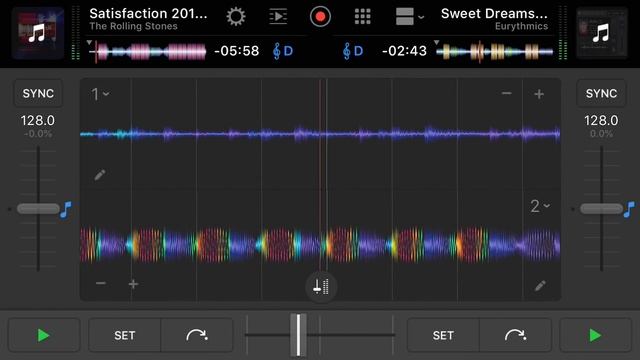This screenshot has height=360, width=640.
Task: Edit deck 2 beat grid with pencil icon
Action: 540,286
